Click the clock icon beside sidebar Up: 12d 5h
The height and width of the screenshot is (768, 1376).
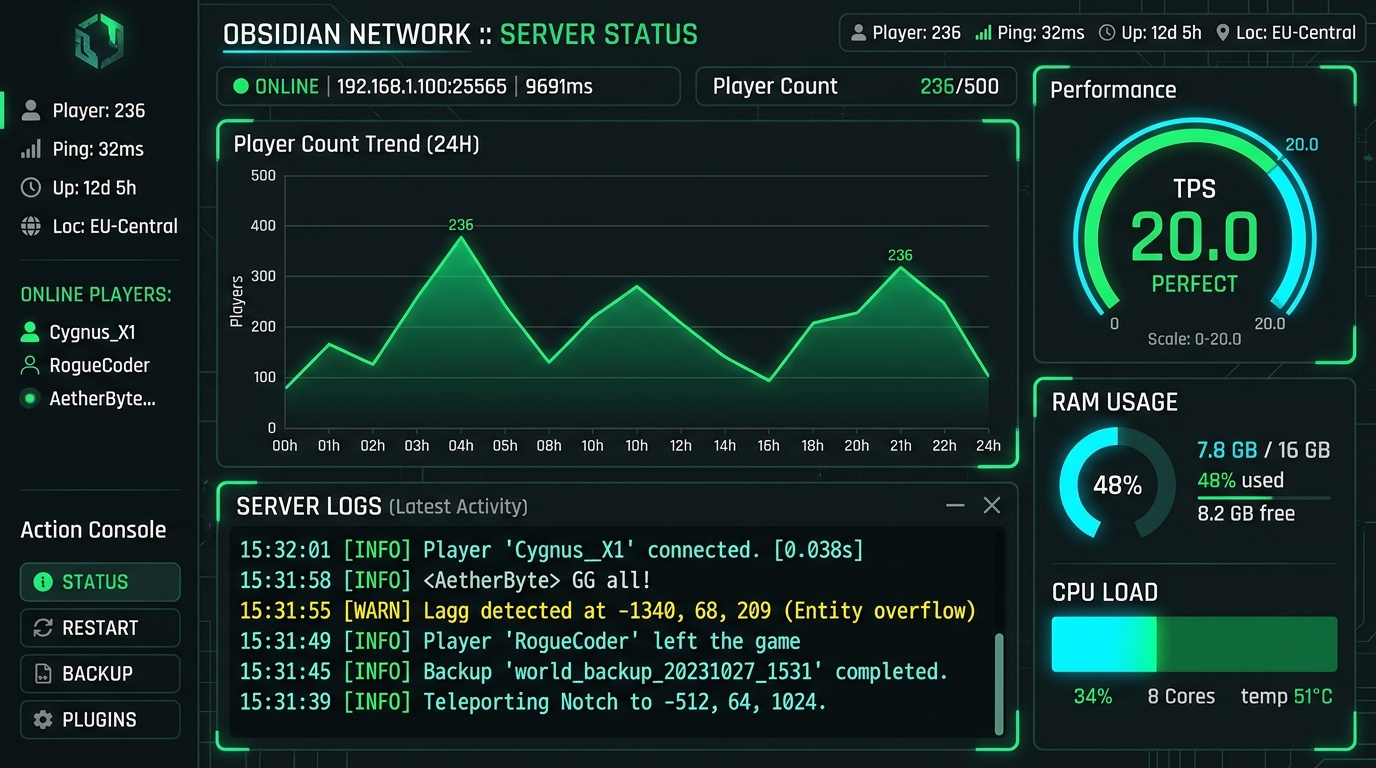coord(31,188)
